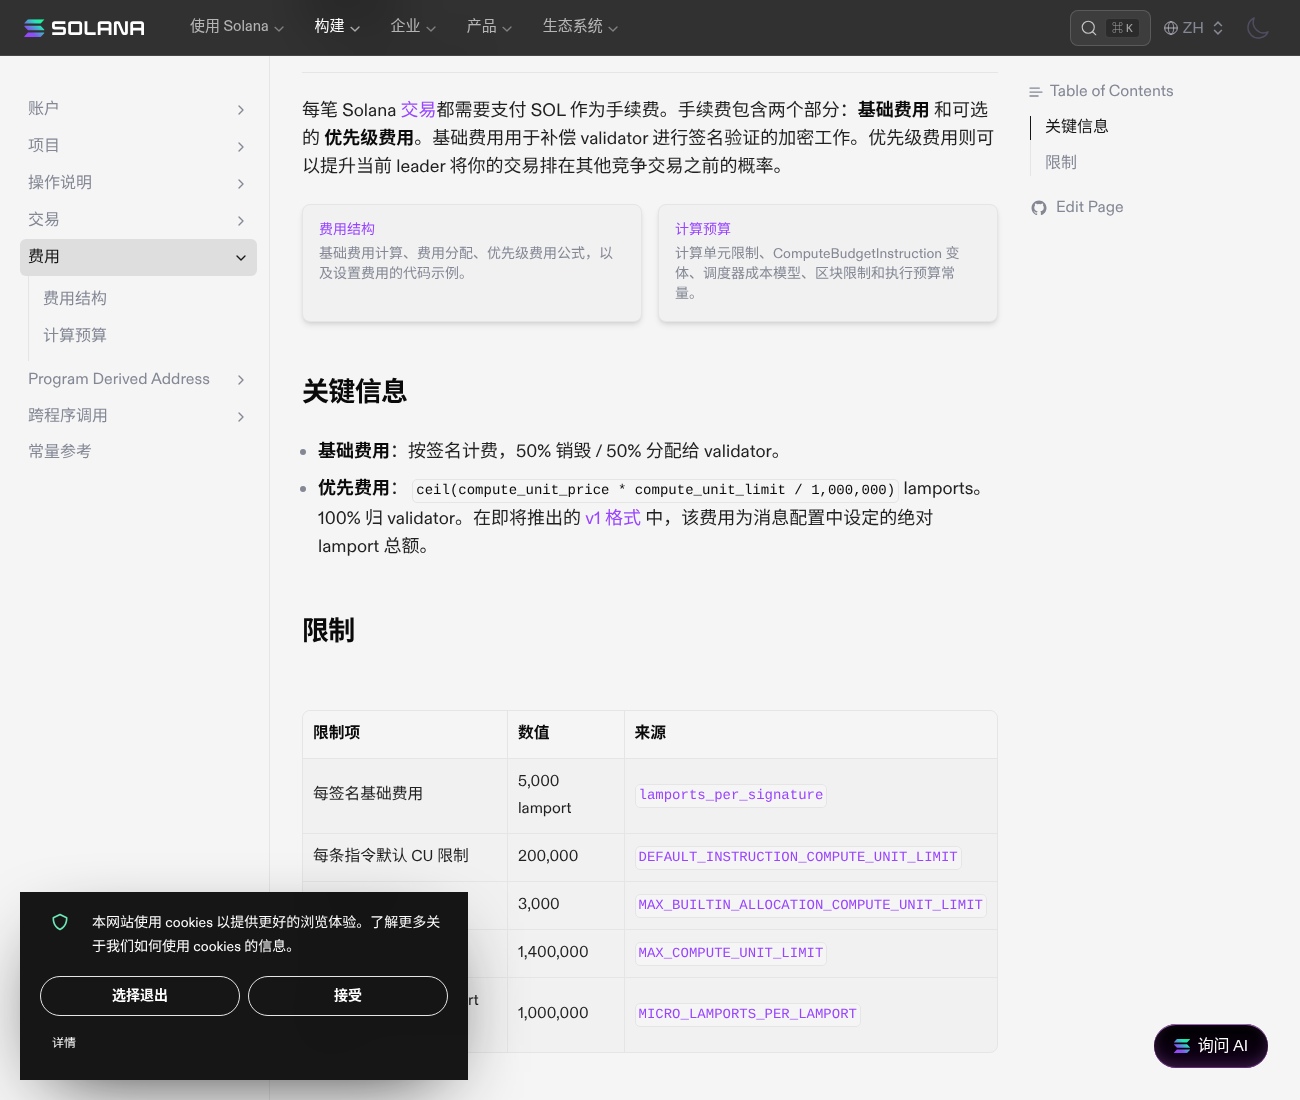Open the 使用 Solana menu
Screen dimensions: 1300x1100
(x=237, y=27)
